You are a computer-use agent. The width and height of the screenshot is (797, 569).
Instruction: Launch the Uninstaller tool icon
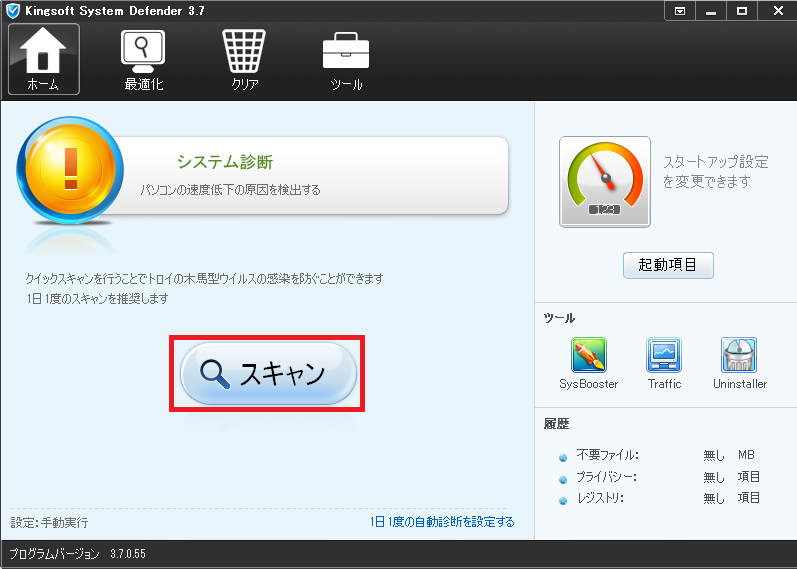739,356
